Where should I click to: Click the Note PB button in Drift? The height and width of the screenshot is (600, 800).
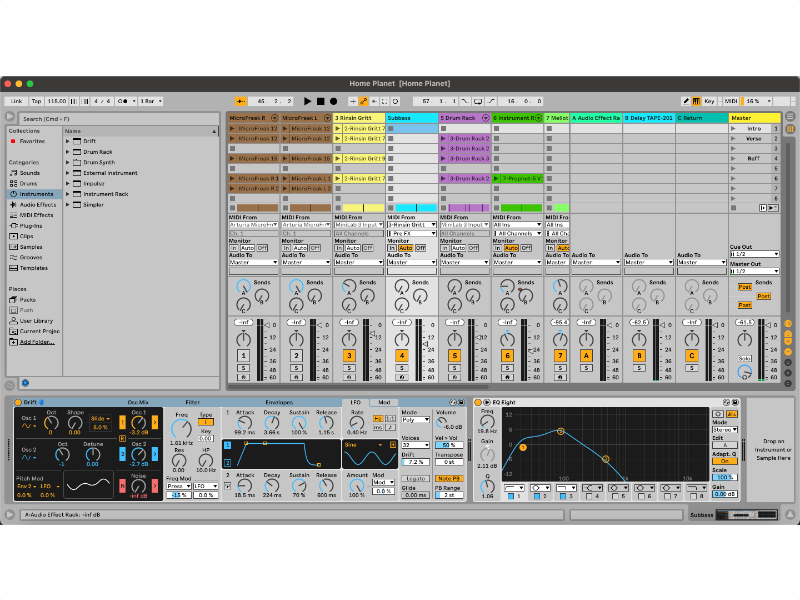[449, 479]
